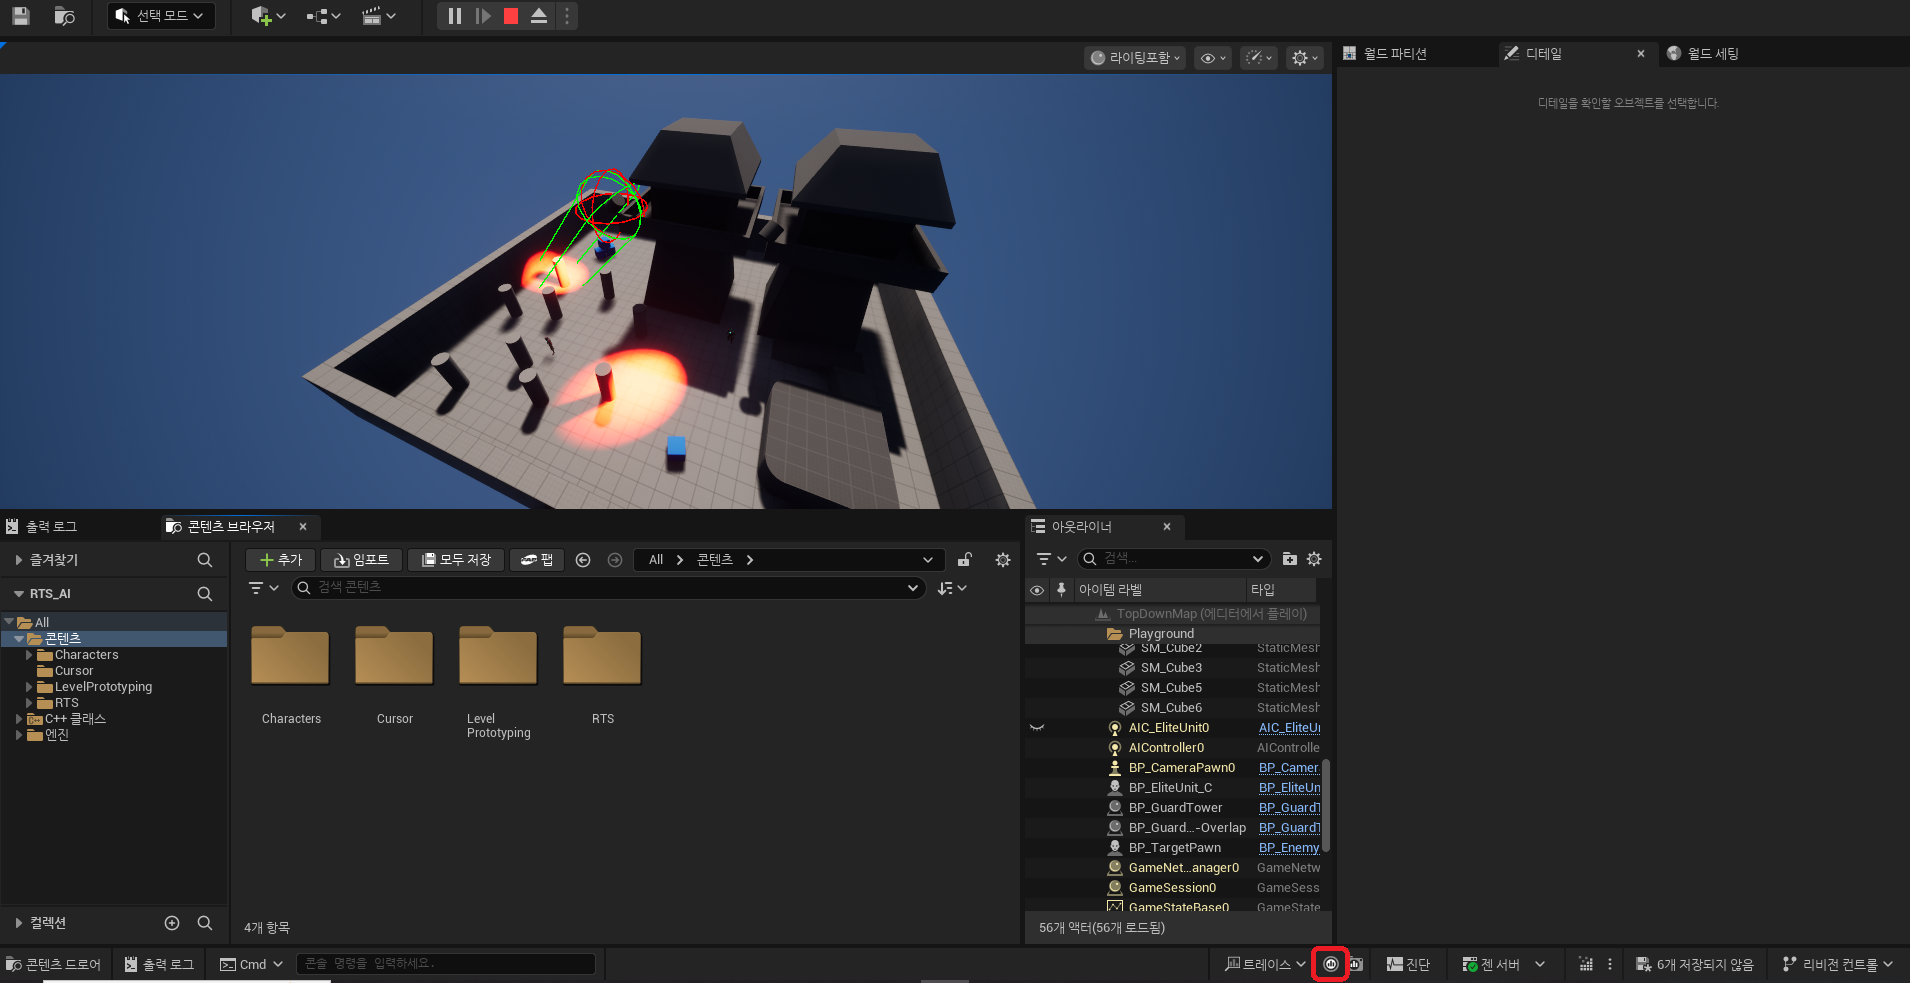Open the 트레이스 trace dropdown
Viewport: 1910px width, 983px height.
(x=1265, y=964)
